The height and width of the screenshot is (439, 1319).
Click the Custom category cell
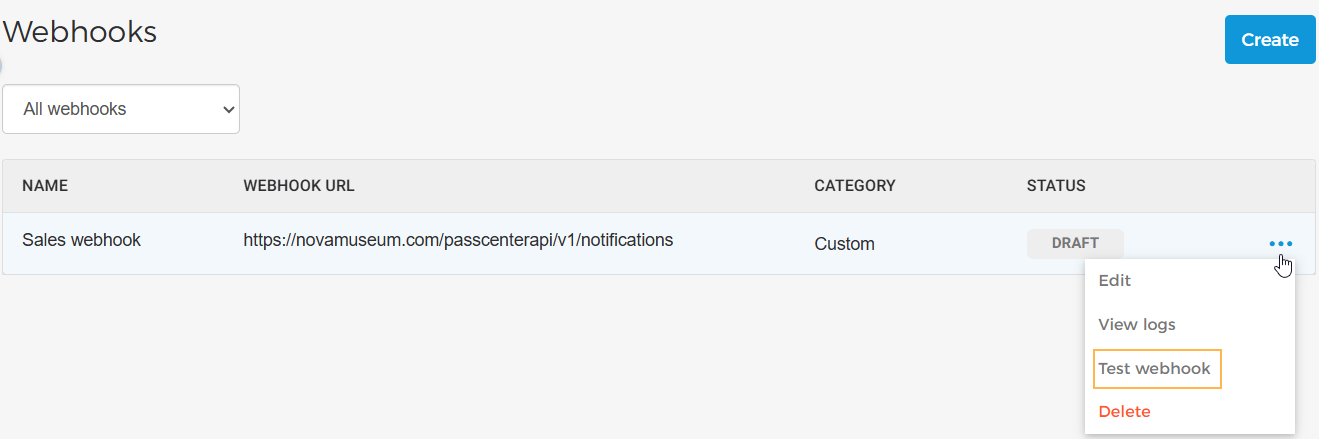coord(844,244)
